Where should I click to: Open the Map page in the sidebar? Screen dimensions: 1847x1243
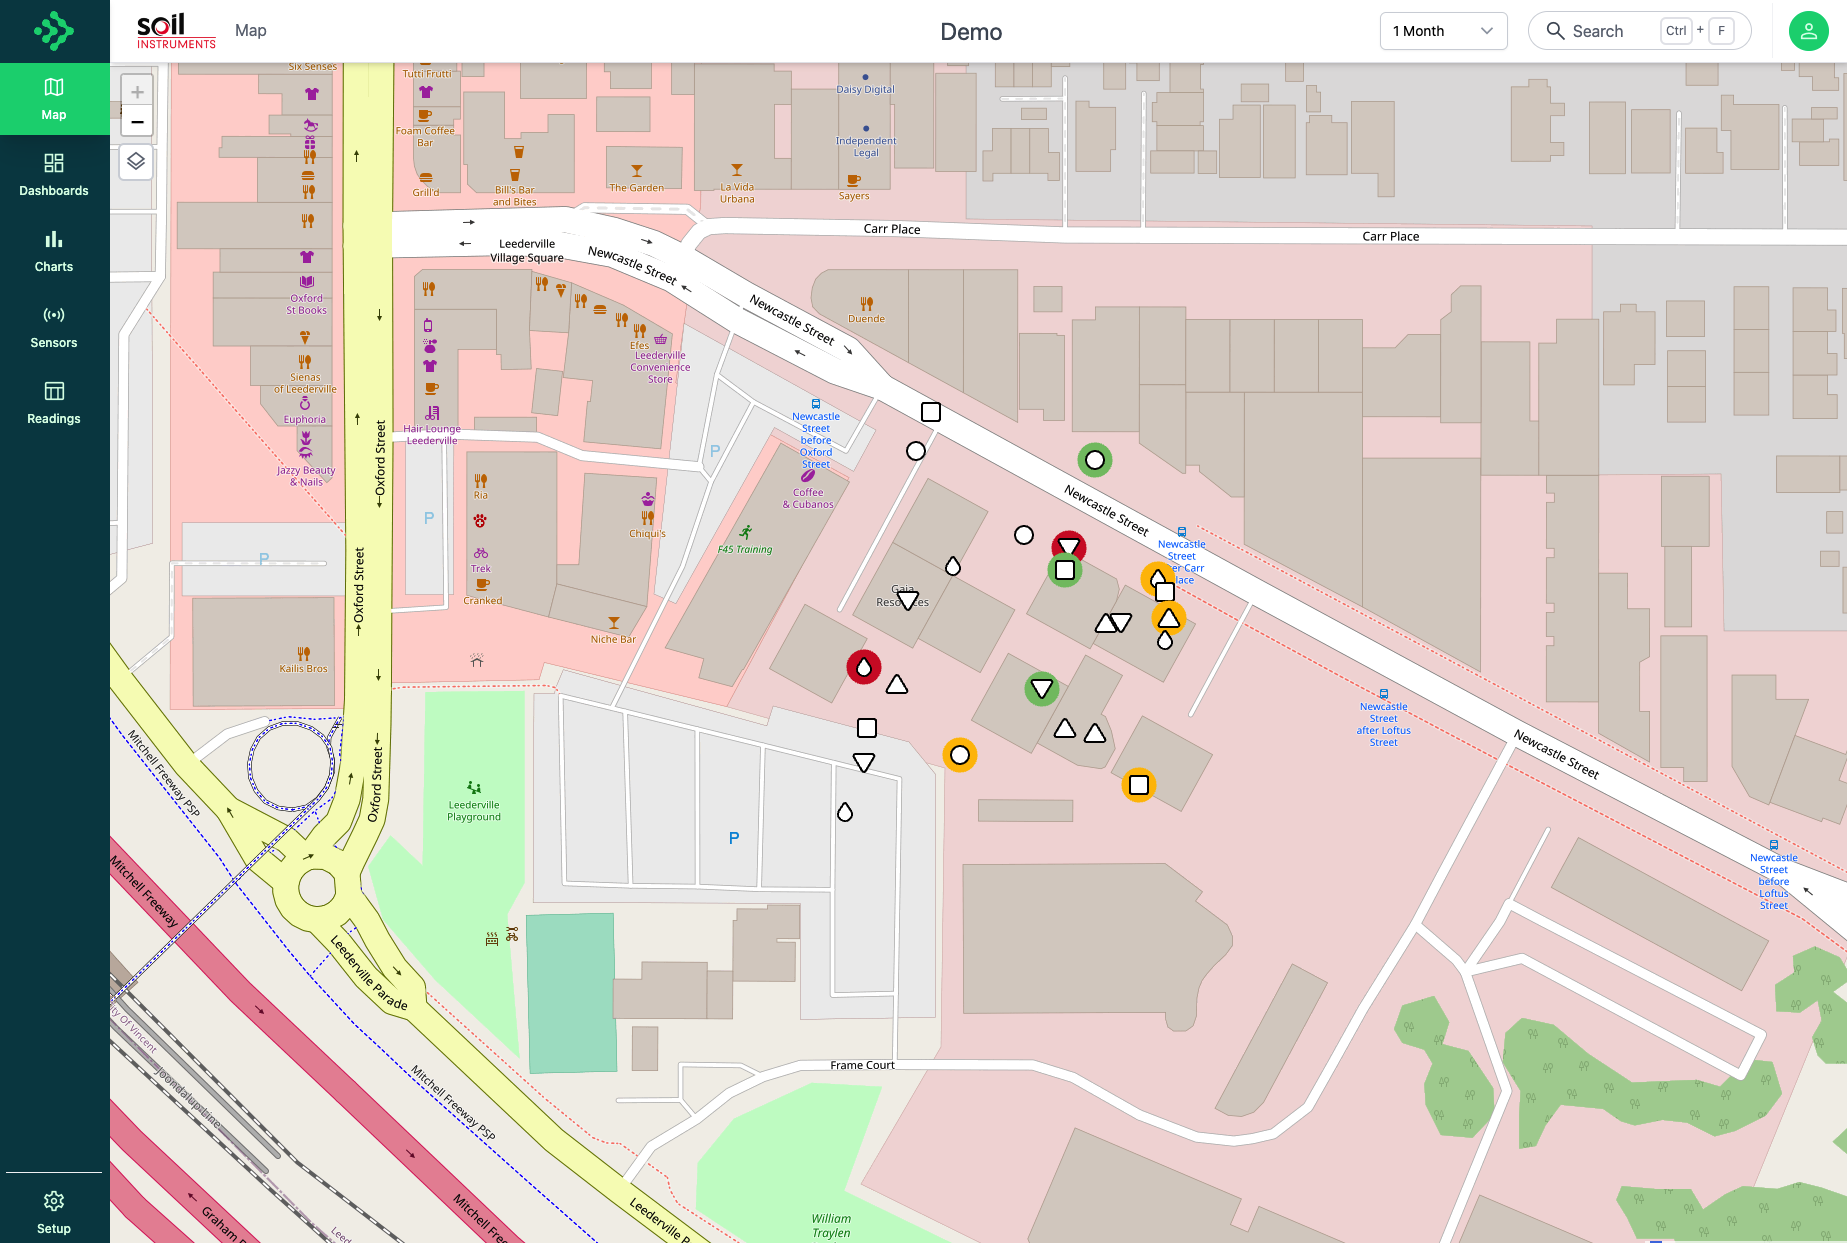[54, 99]
